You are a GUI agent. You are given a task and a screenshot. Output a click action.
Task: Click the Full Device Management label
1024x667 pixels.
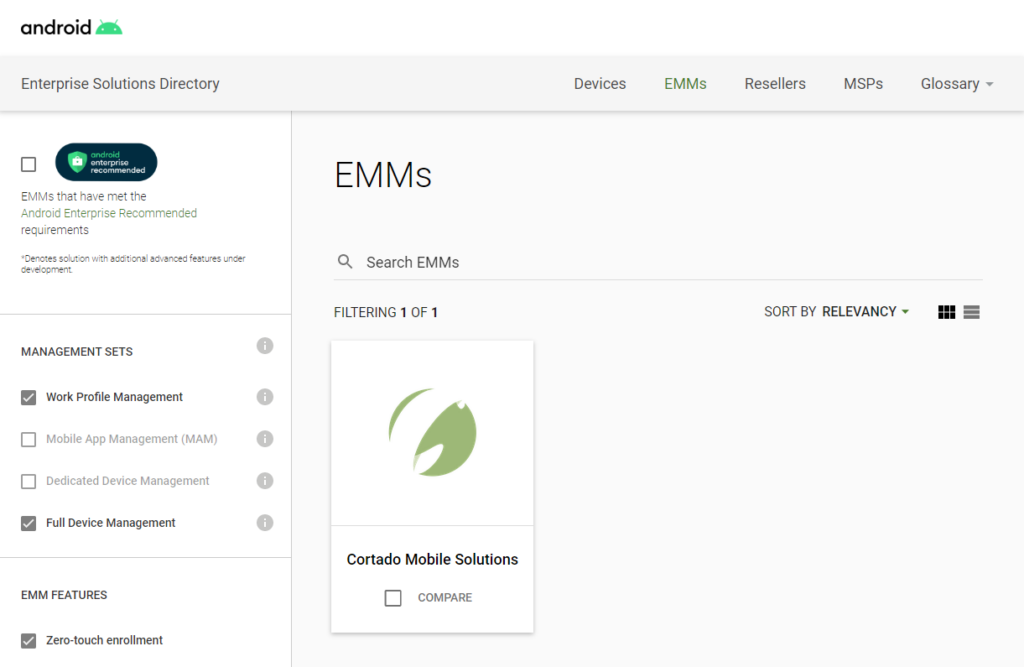pos(110,523)
